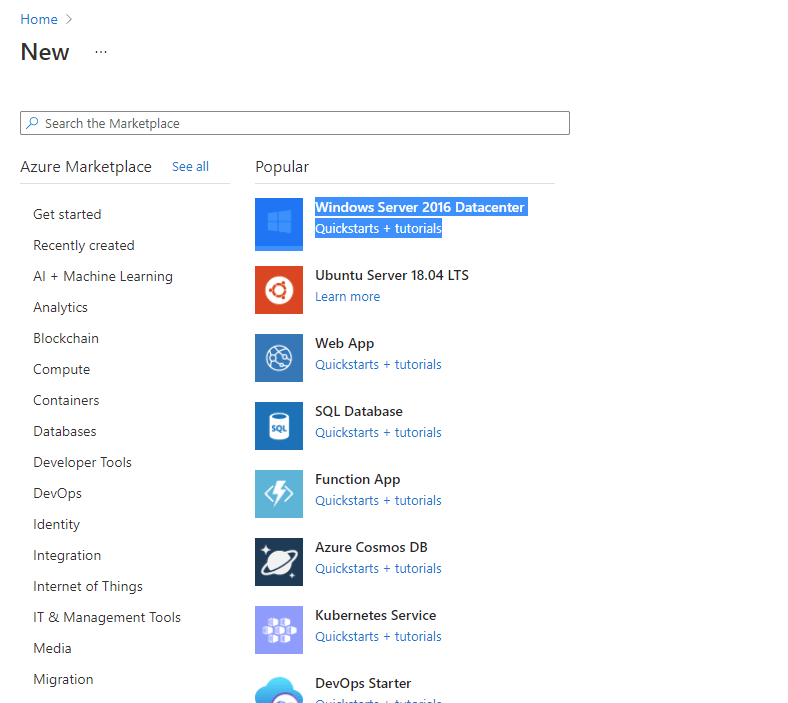Choose the SQL Database icon
This screenshot has height=703, width=788.
(279, 426)
